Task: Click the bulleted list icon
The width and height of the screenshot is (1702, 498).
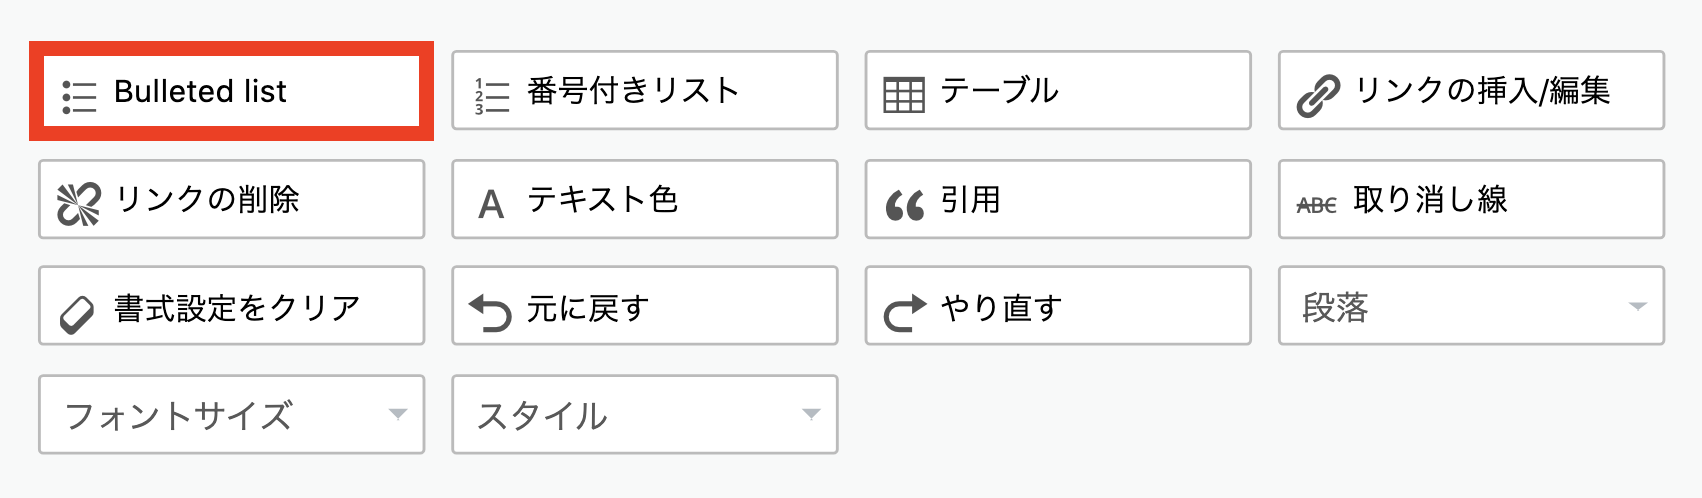Action: tap(79, 96)
